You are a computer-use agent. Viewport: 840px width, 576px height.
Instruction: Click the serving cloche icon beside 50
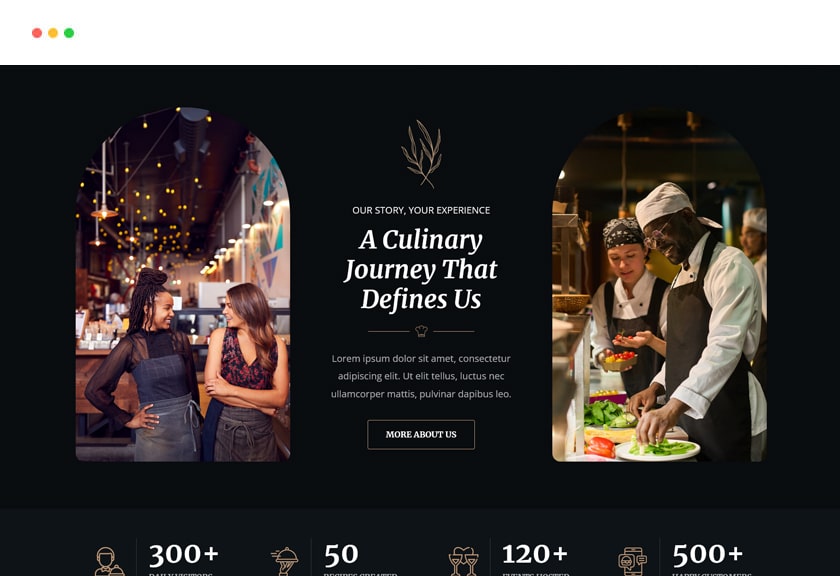[x=284, y=562]
